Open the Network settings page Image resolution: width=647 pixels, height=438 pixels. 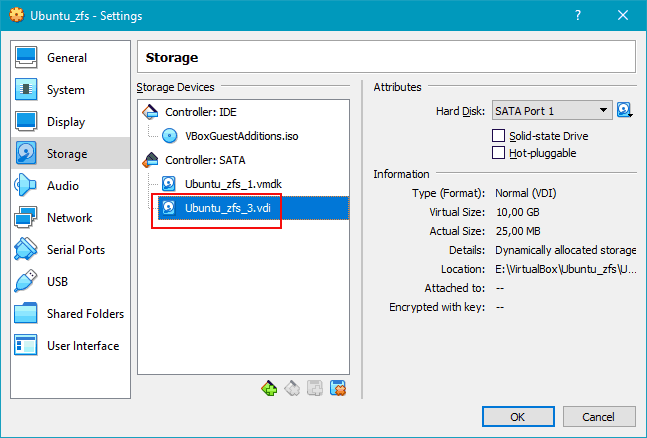(x=70, y=217)
